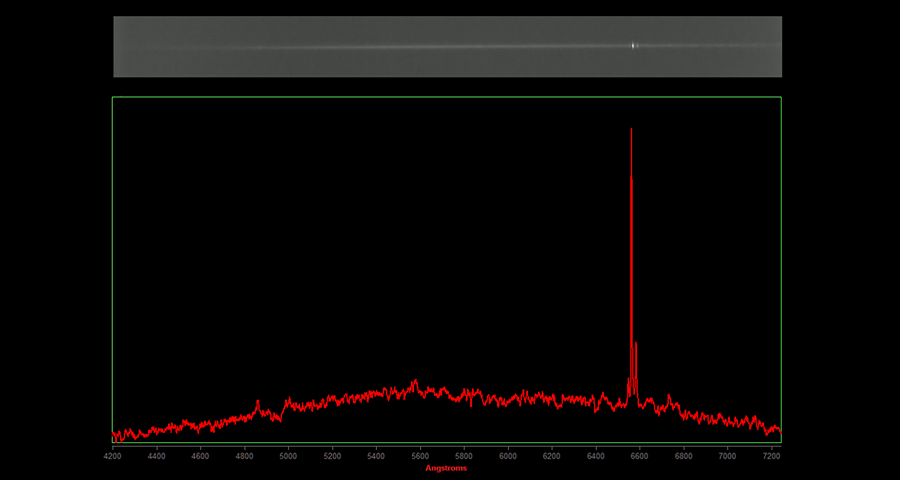
Task: Select the 7000 axis tick label
Action: point(728,456)
